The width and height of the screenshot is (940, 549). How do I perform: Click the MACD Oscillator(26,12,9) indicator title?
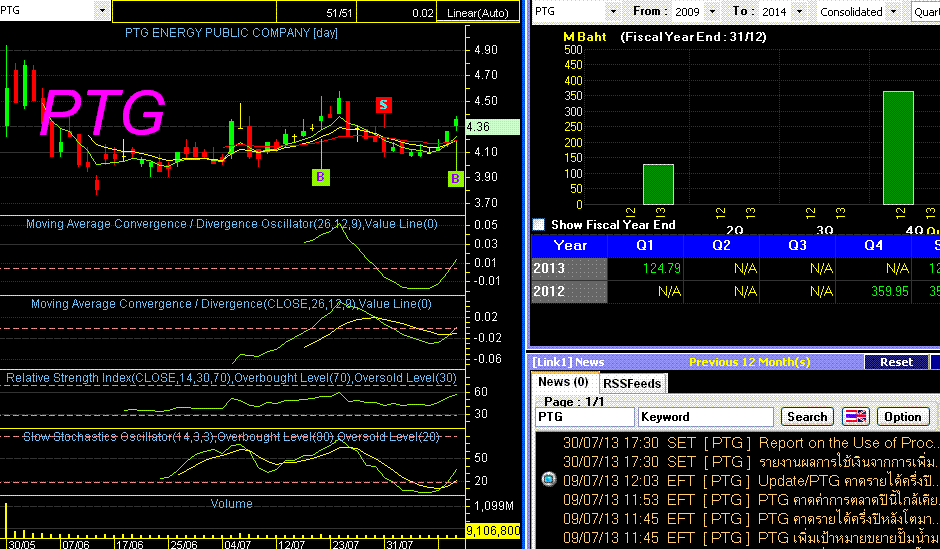point(231,224)
